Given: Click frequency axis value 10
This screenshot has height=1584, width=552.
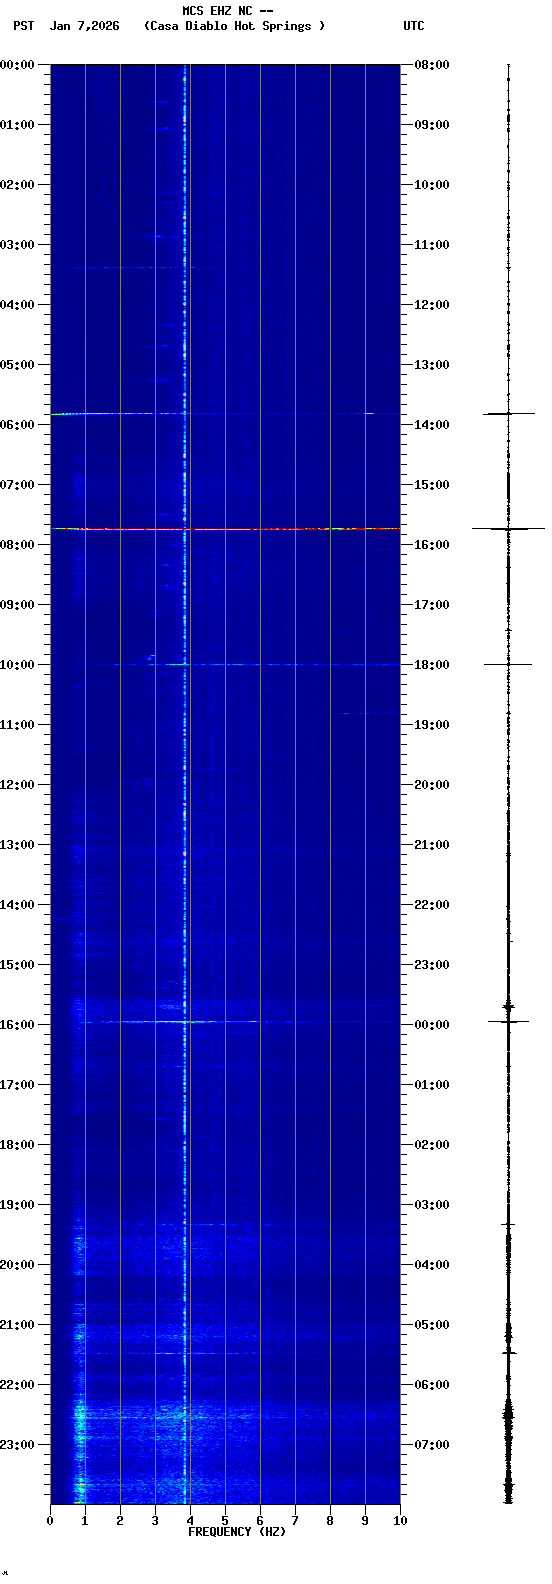Looking at the screenshot, I should pos(400,1521).
